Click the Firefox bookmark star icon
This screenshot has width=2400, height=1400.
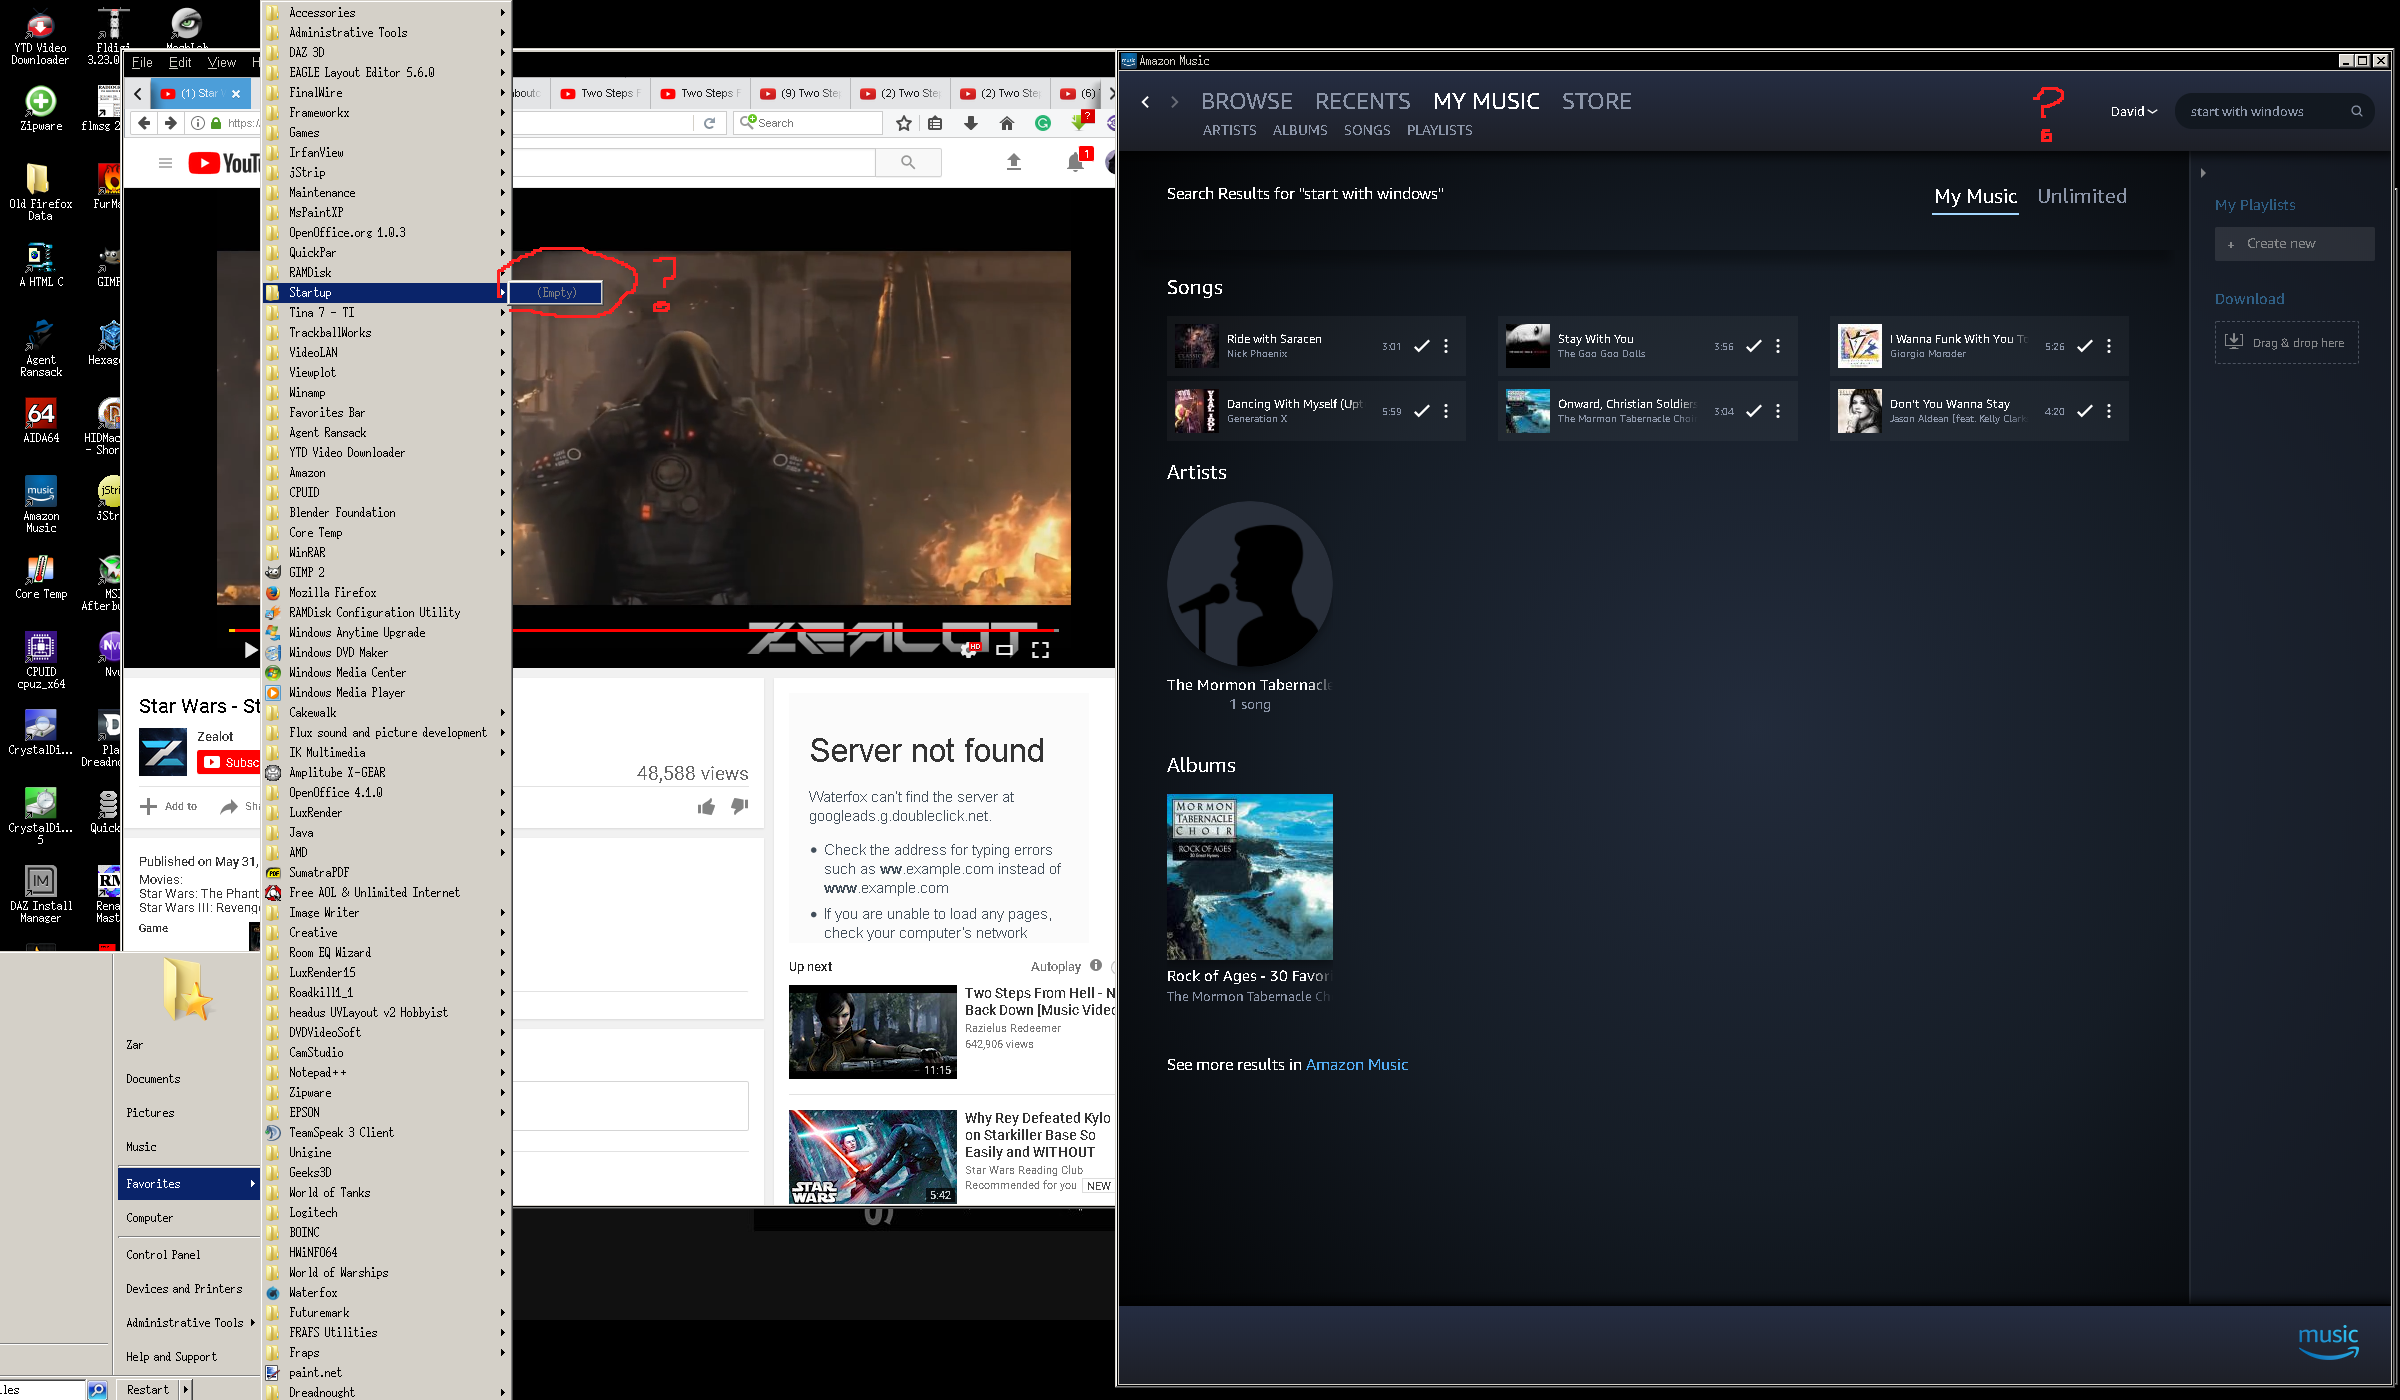pos(904,123)
